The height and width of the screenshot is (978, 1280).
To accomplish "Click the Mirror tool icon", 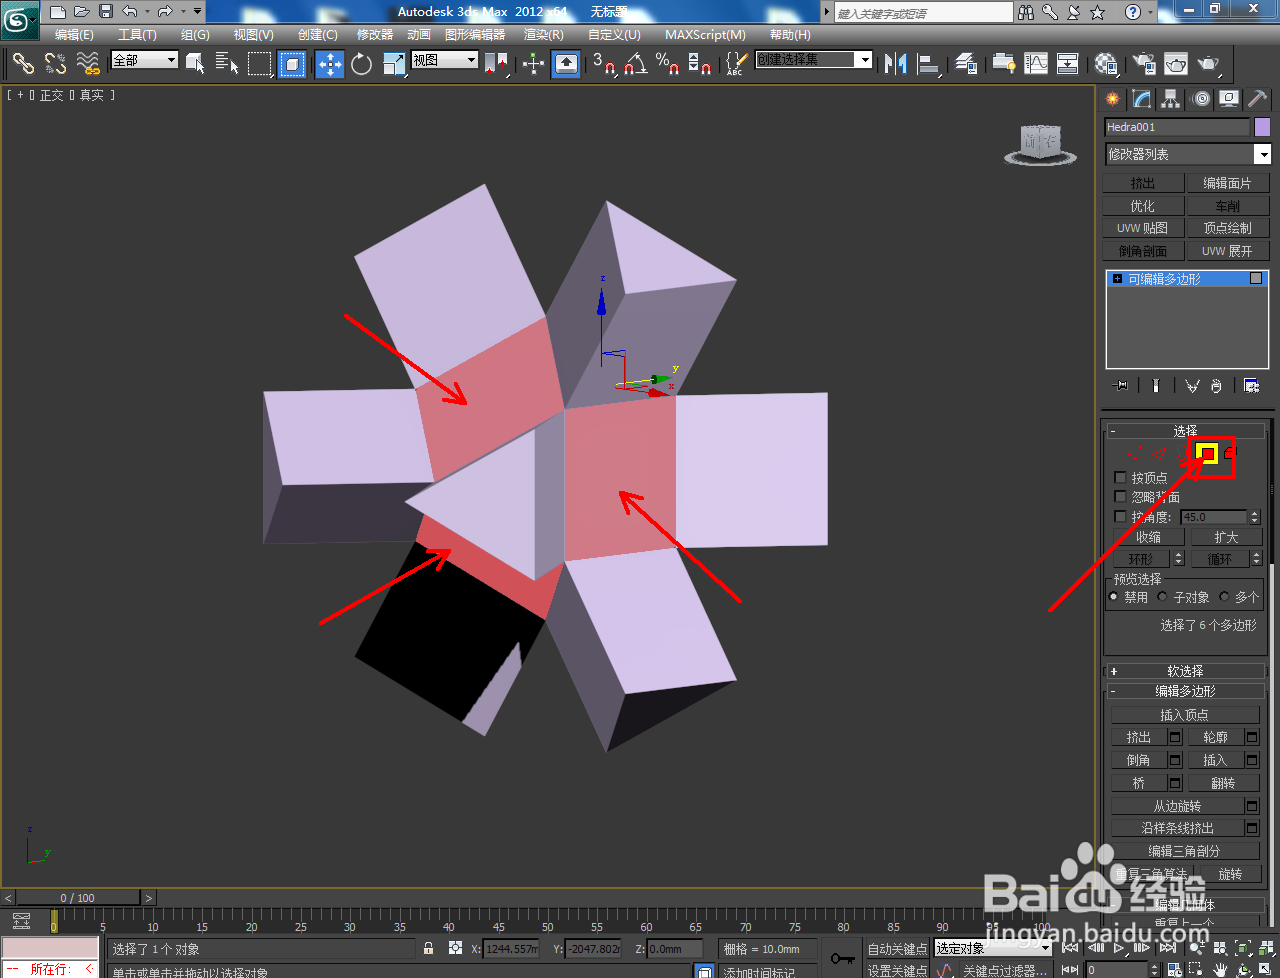I will coord(896,64).
